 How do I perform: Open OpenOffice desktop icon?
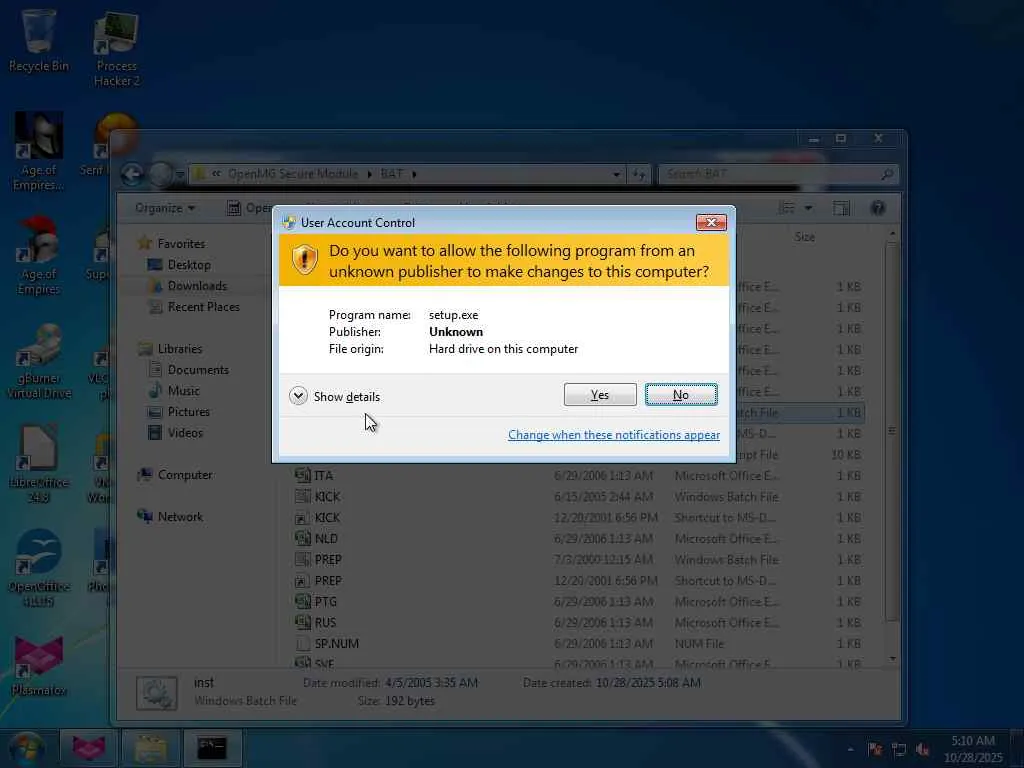[39, 568]
